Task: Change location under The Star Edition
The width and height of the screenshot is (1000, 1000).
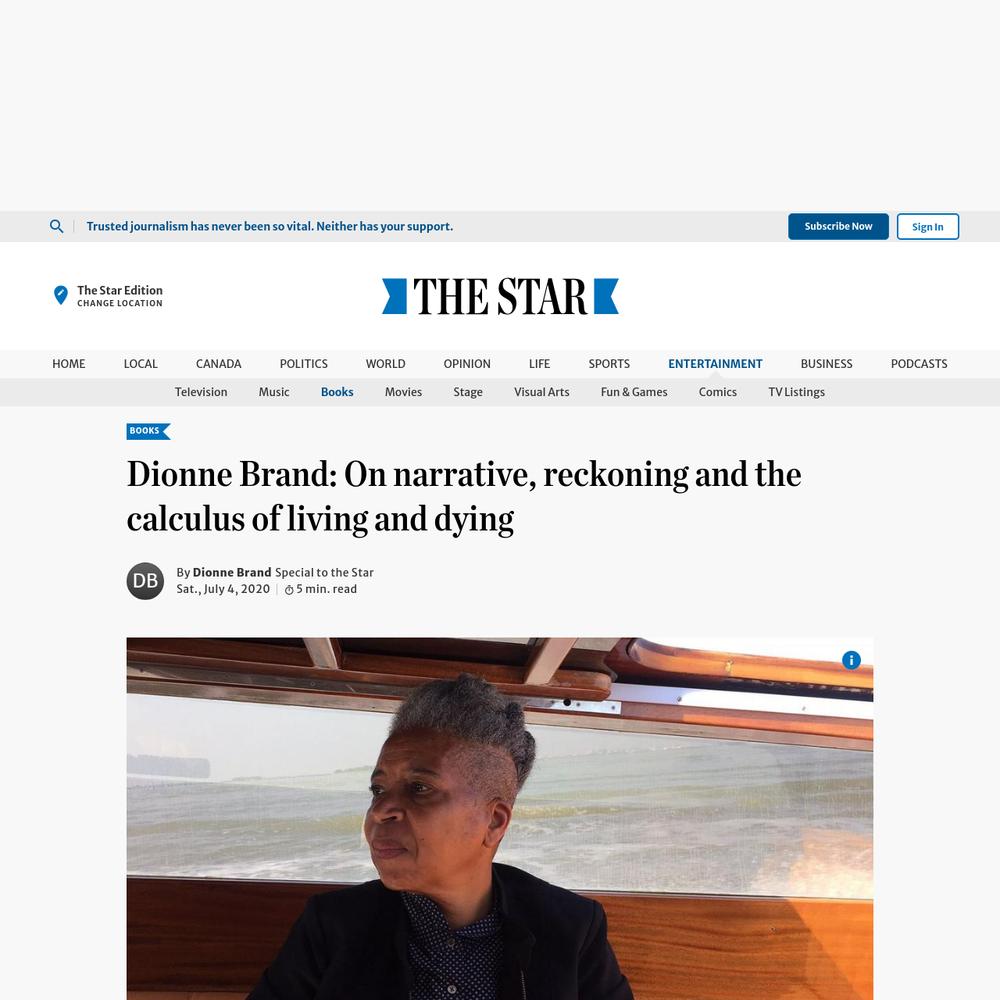Action: [x=120, y=304]
